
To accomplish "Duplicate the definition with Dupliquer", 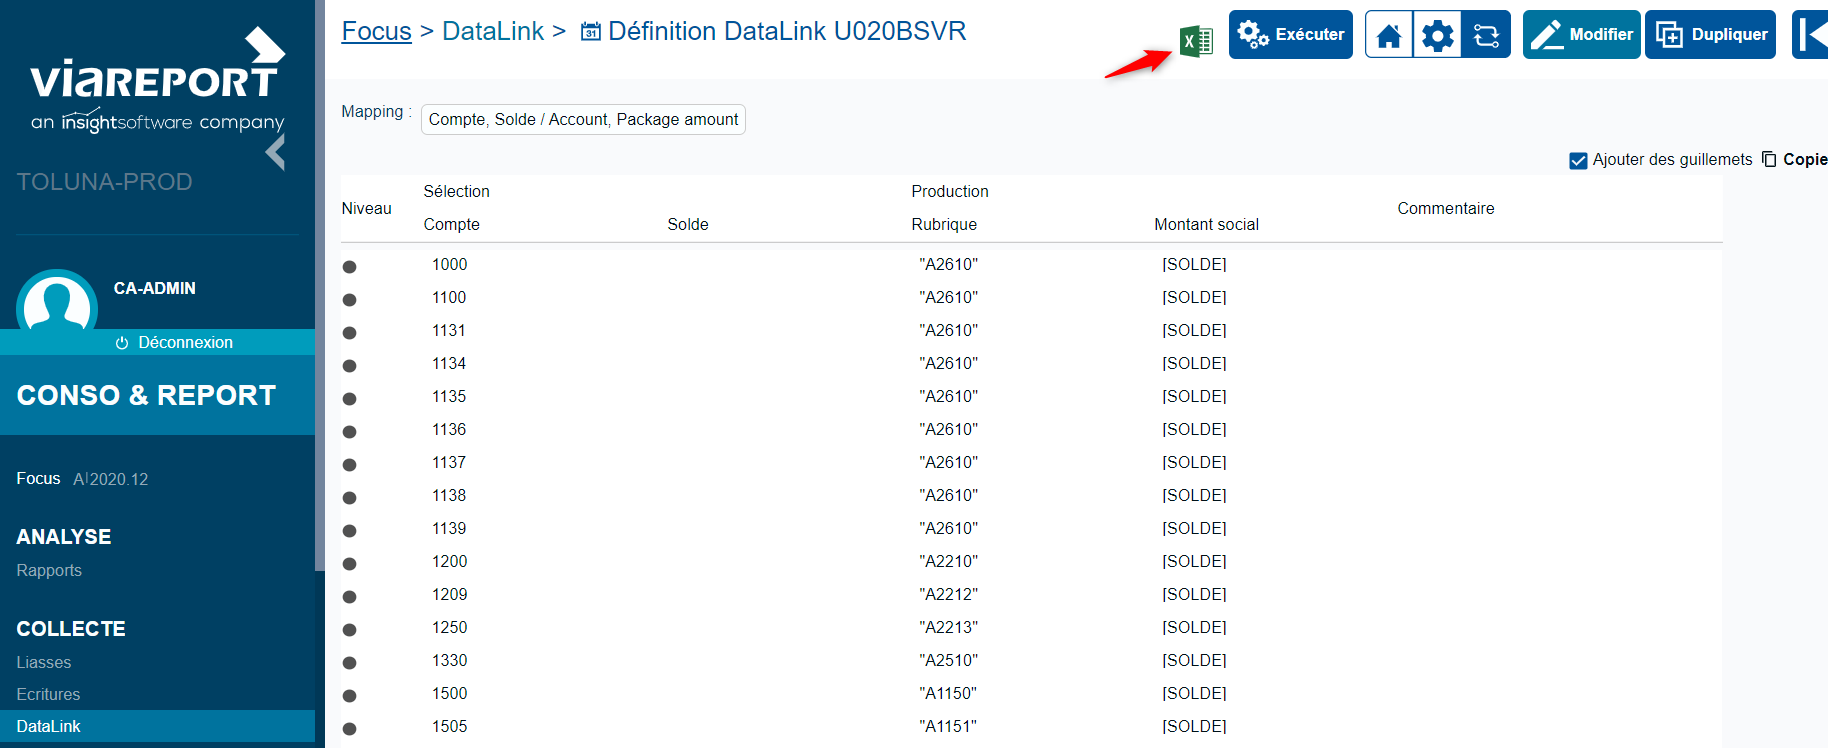I will (1710, 35).
